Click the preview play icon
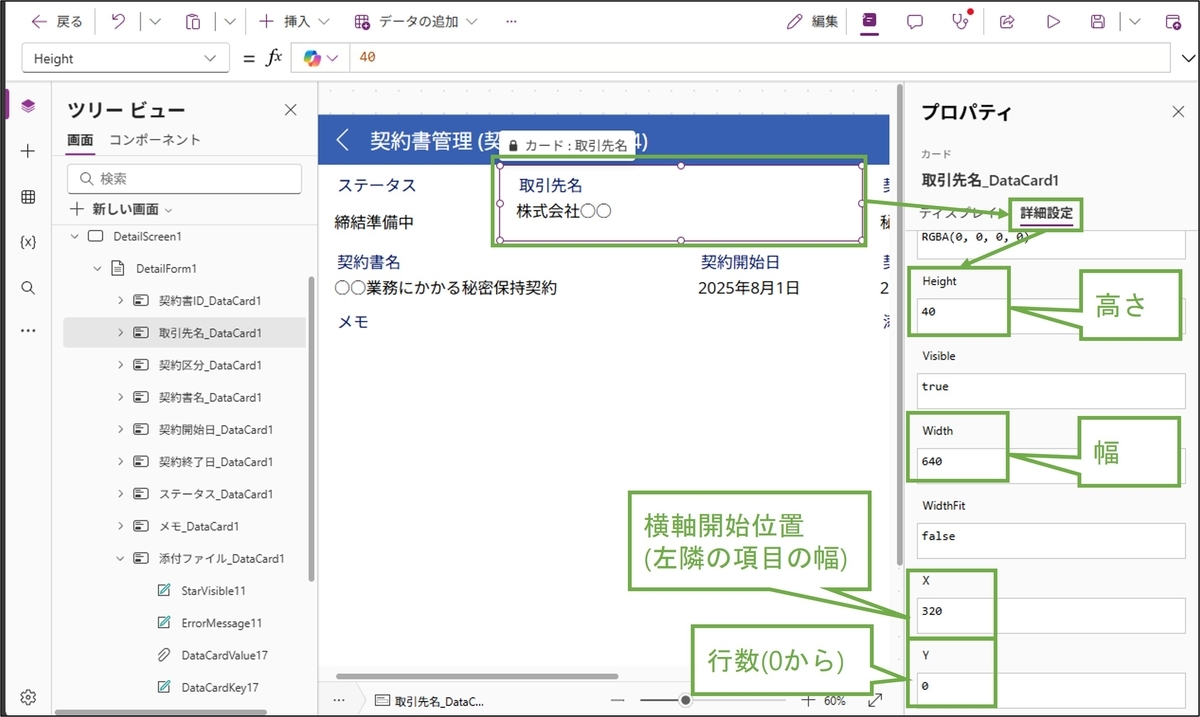Viewport: 1200px width, 717px height. coord(1053,21)
